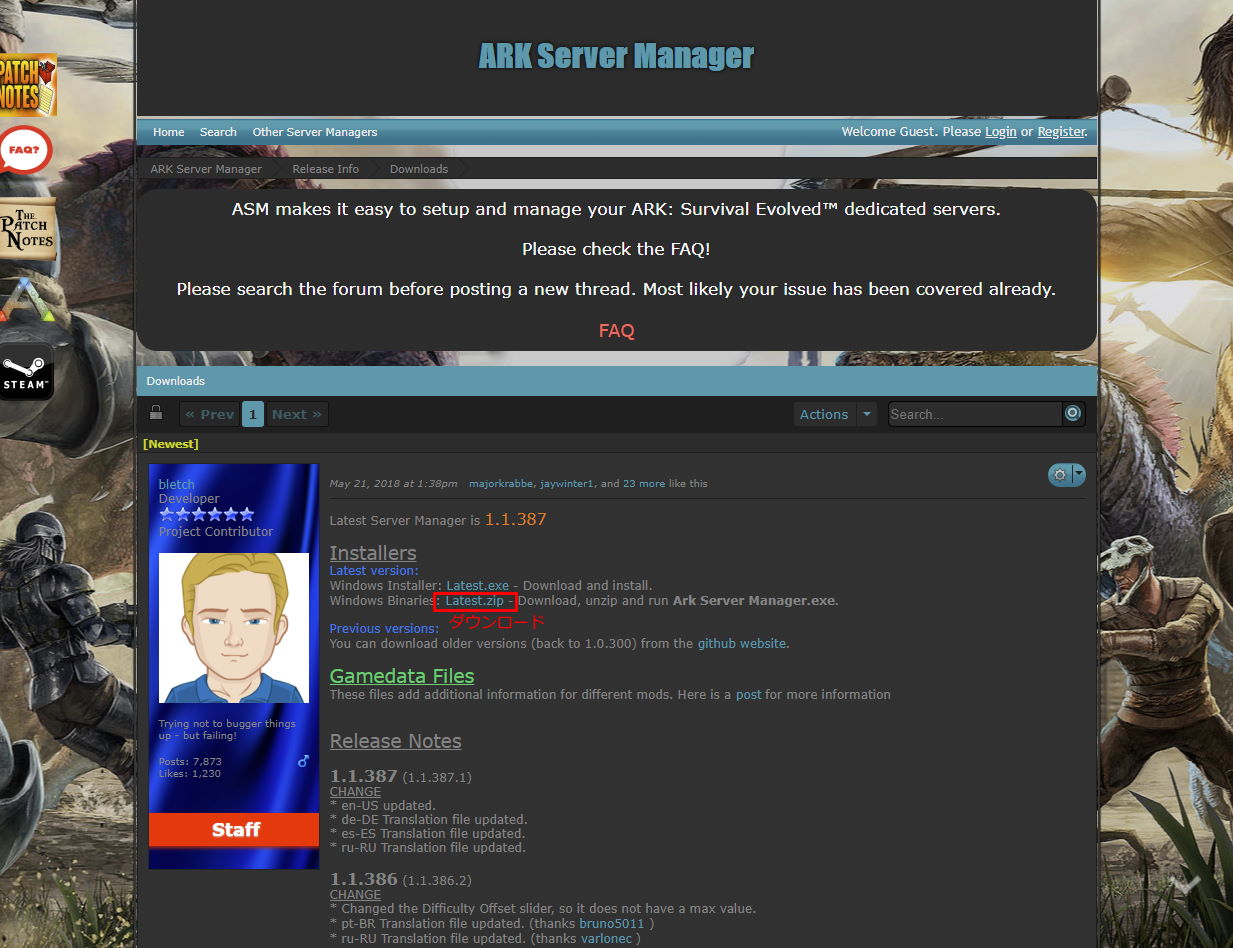
Task: Click the thread lock icon
Action: coord(156,413)
